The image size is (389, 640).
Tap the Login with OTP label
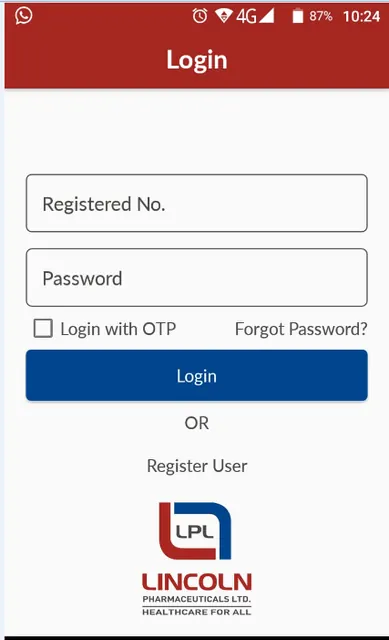click(118, 329)
